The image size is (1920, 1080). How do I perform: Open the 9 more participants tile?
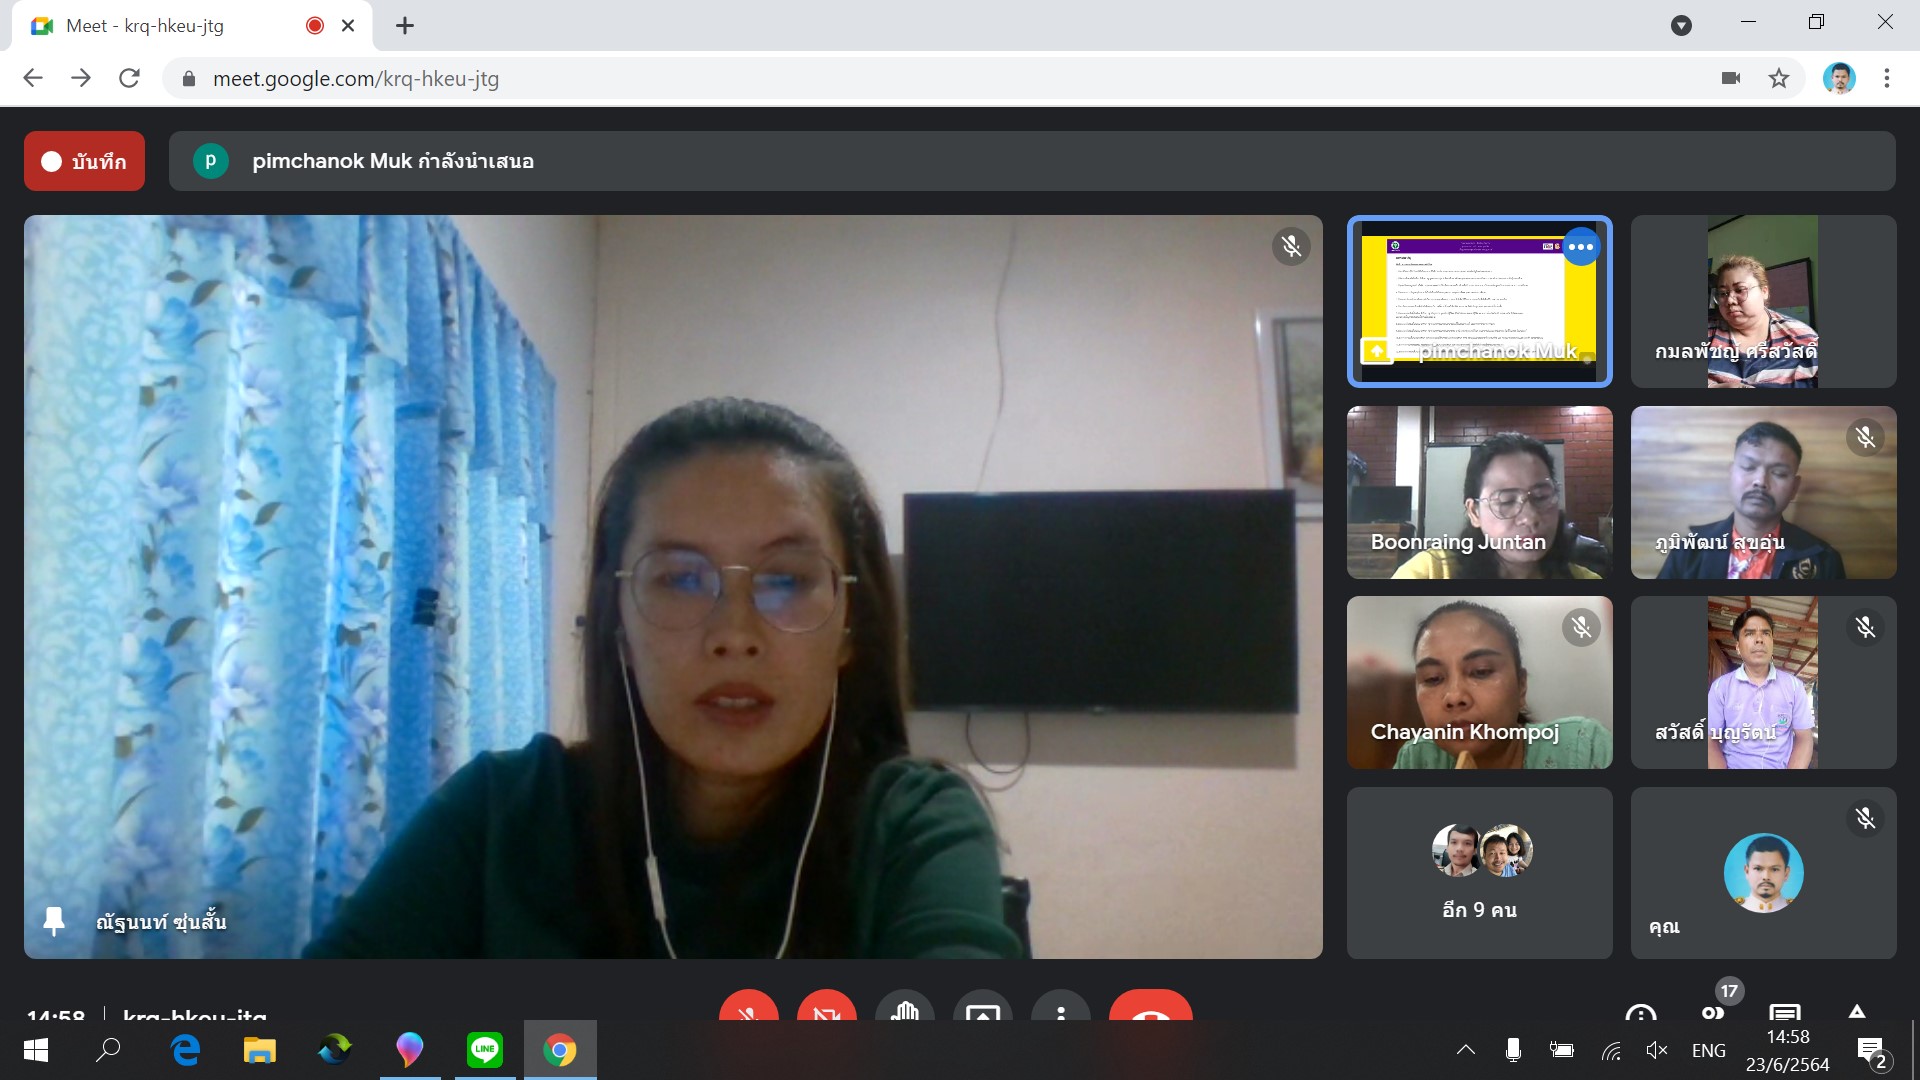[x=1479, y=872]
